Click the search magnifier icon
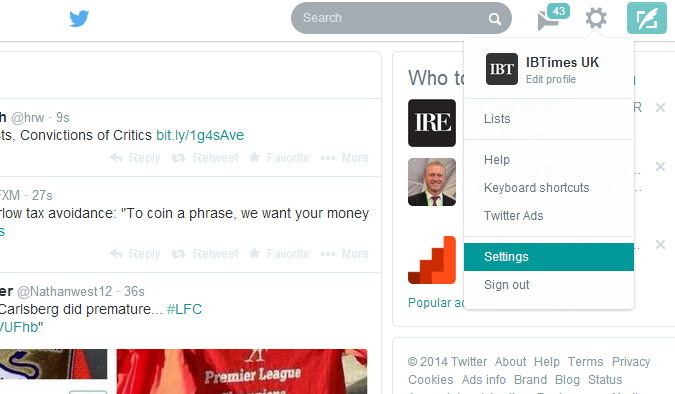Image resolution: width=675 pixels, height=394 pixels. click(x=495, y=19)
